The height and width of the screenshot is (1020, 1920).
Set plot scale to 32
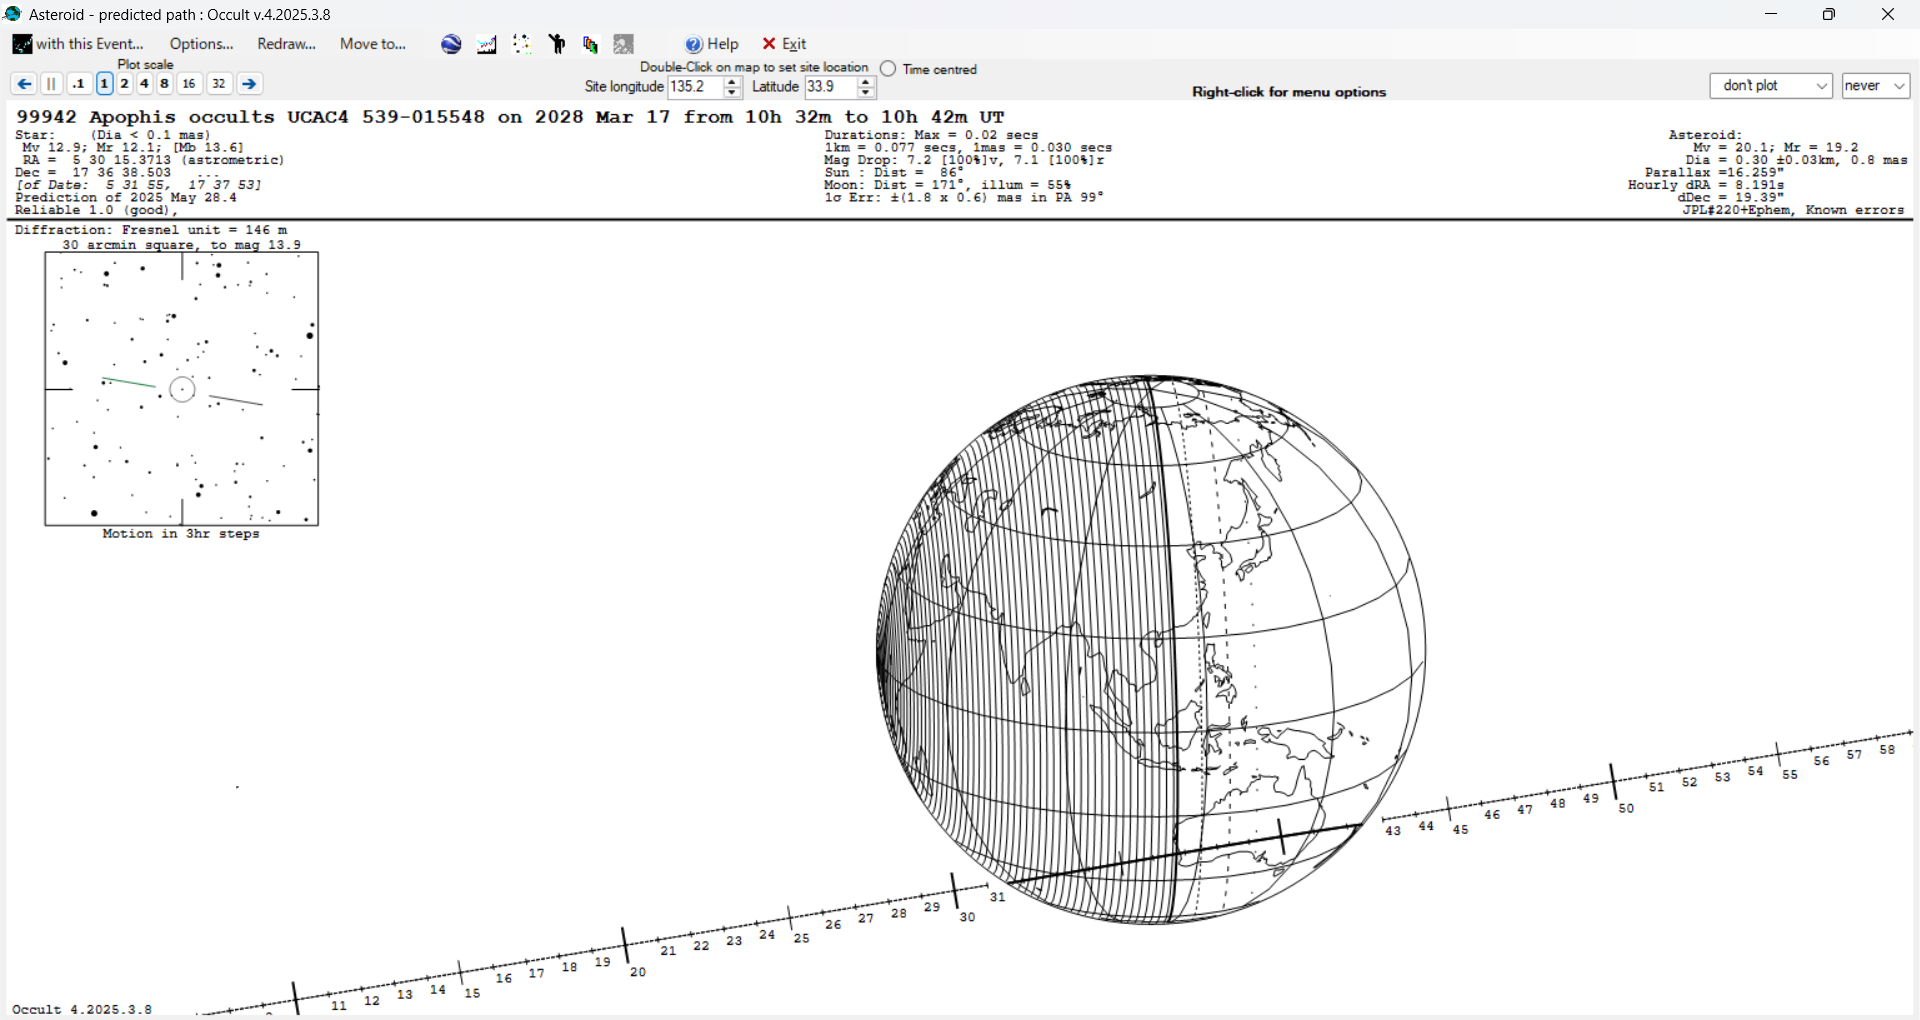219,84
